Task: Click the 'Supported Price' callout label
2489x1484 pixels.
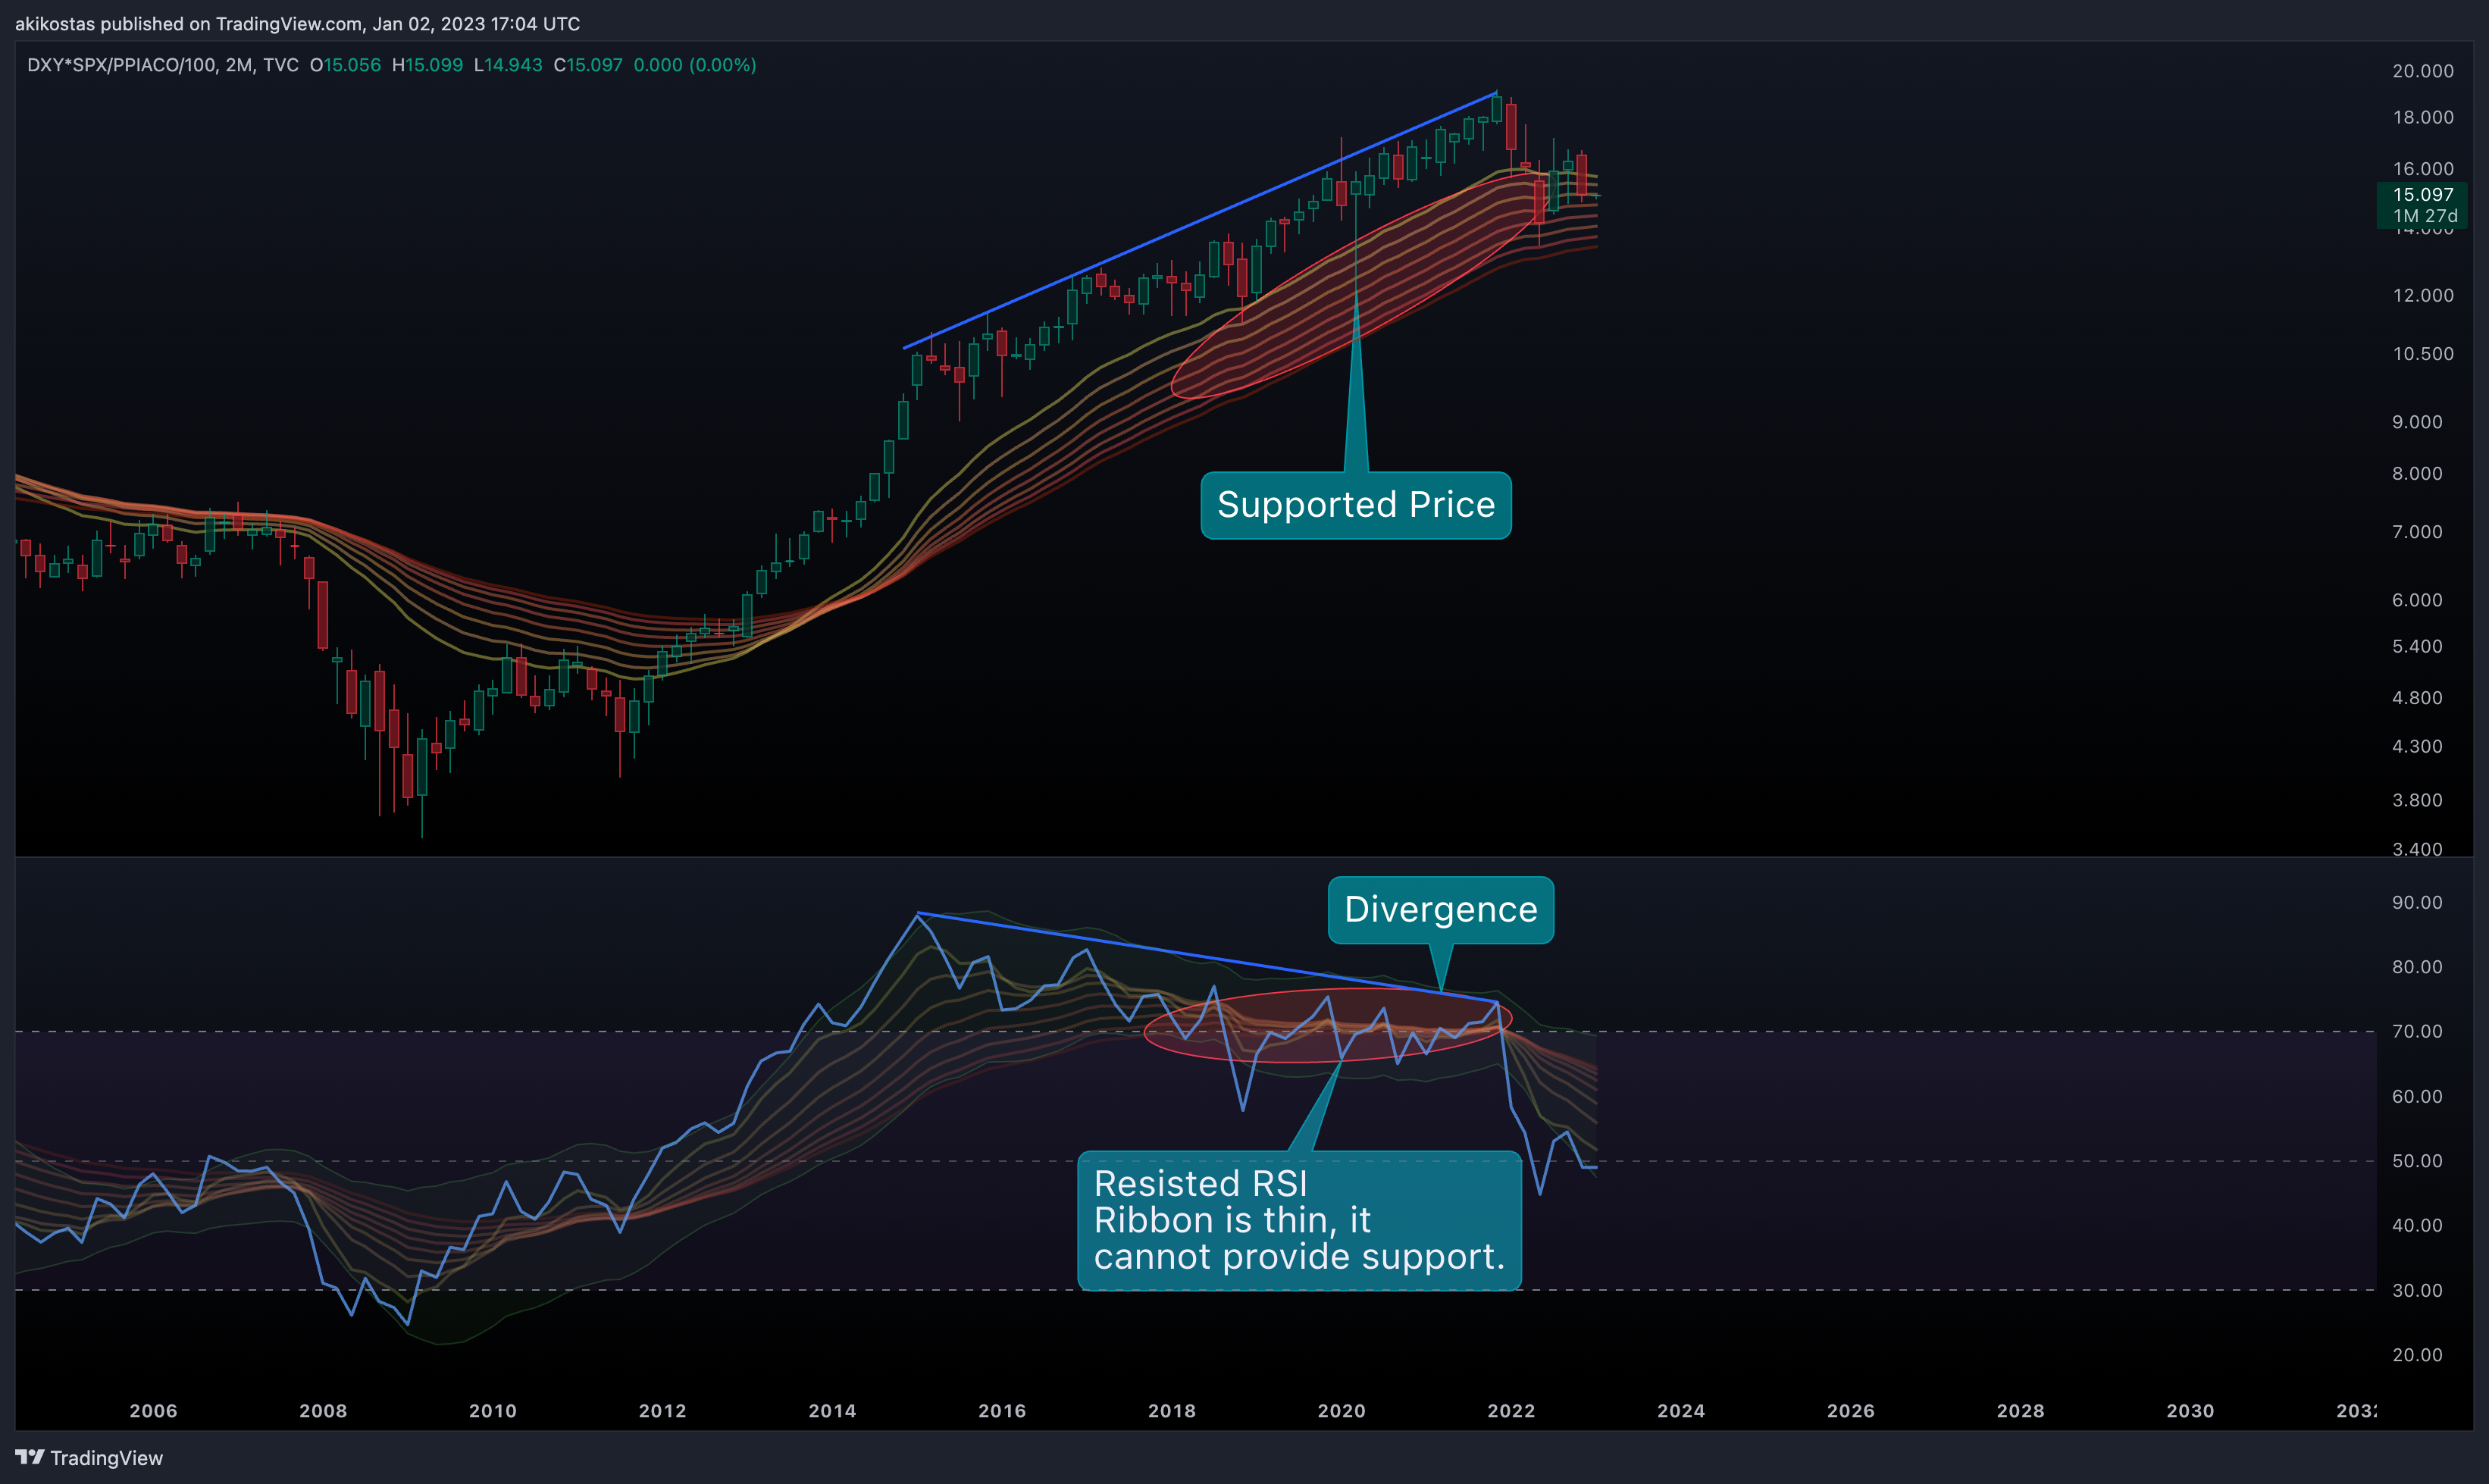Action: coord(1356,505)
